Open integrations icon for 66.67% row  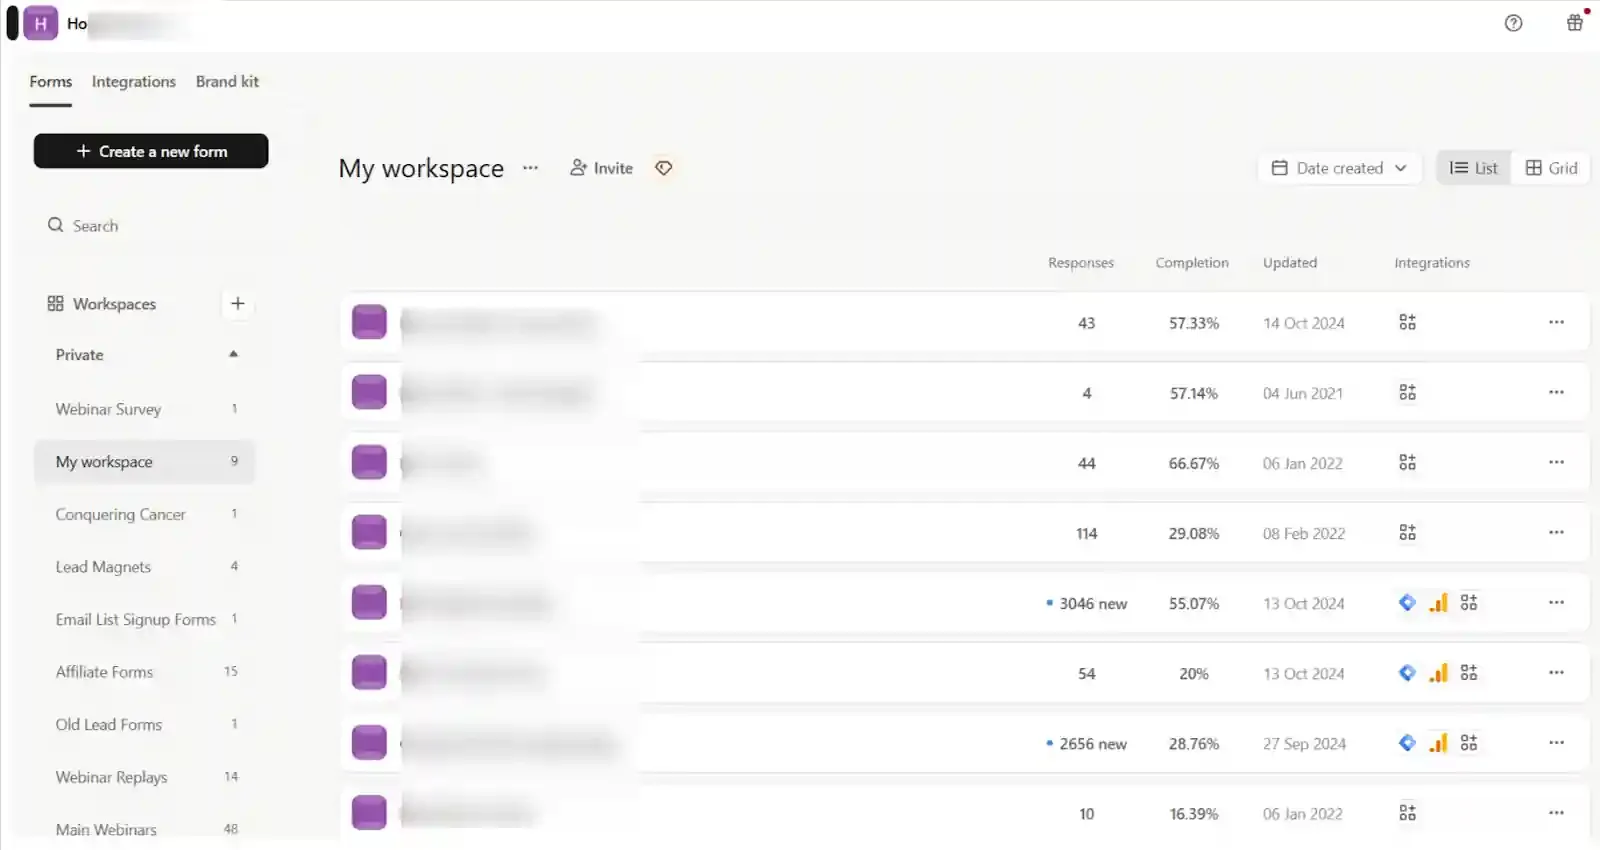pos(1407,462)
